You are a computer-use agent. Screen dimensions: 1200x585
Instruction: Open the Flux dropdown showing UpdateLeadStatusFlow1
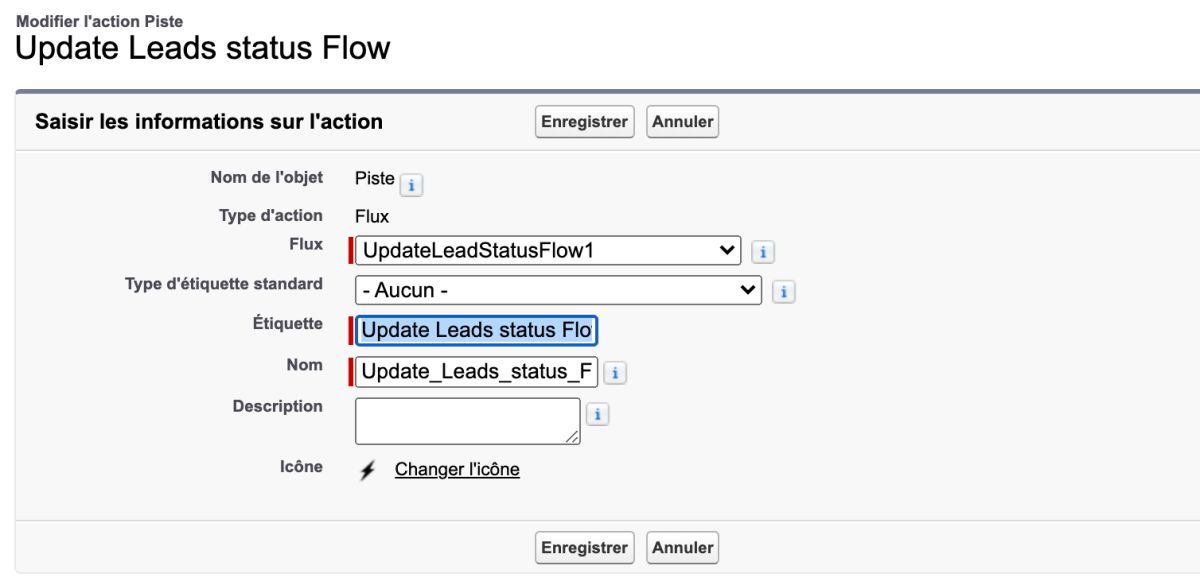pyautogui.click(x=548, y=250)
